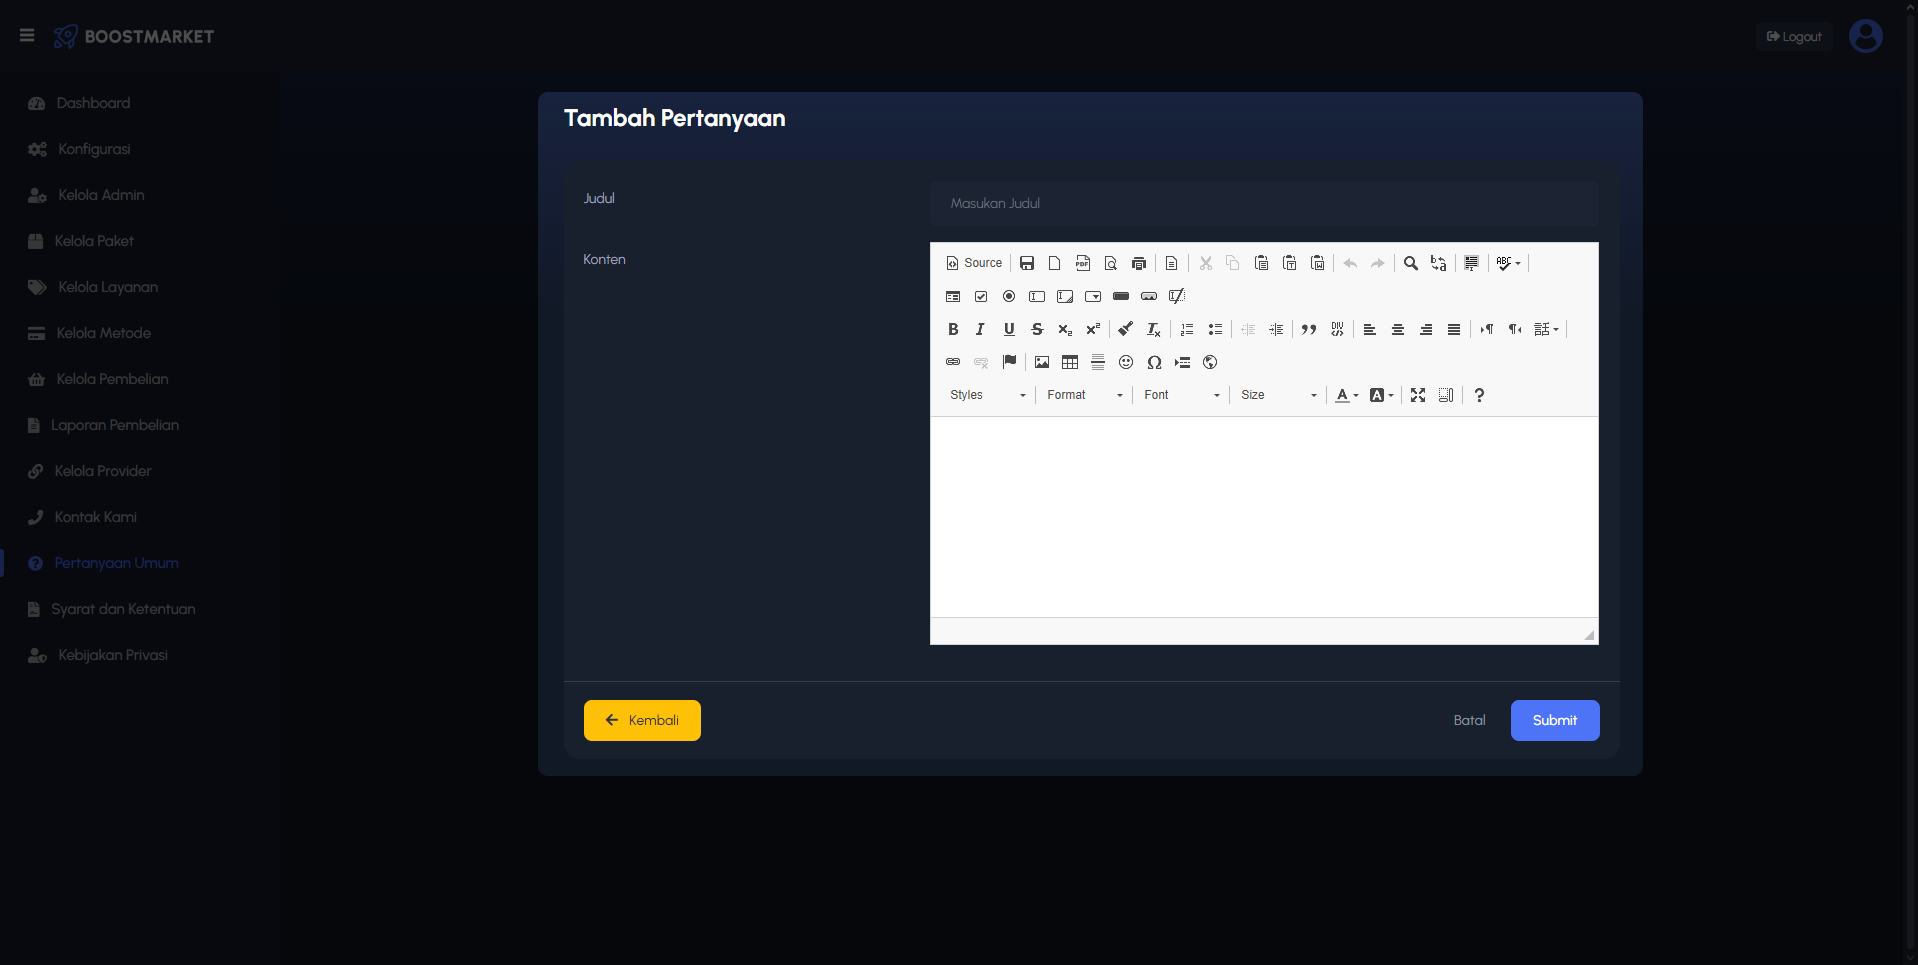The width and height of the screenshot is (1918, 965).
Task: Open the Format dropdown
Action: [x=1084, y=395]
